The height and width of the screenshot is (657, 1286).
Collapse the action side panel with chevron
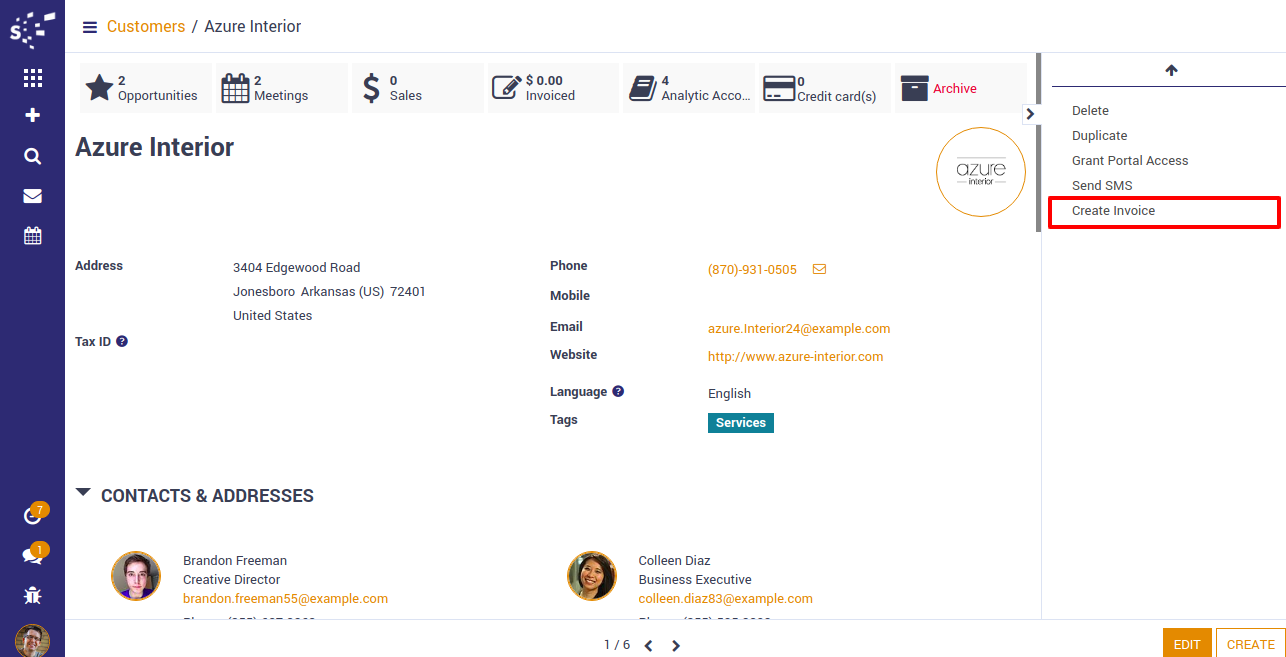[x=1030, y=114]
